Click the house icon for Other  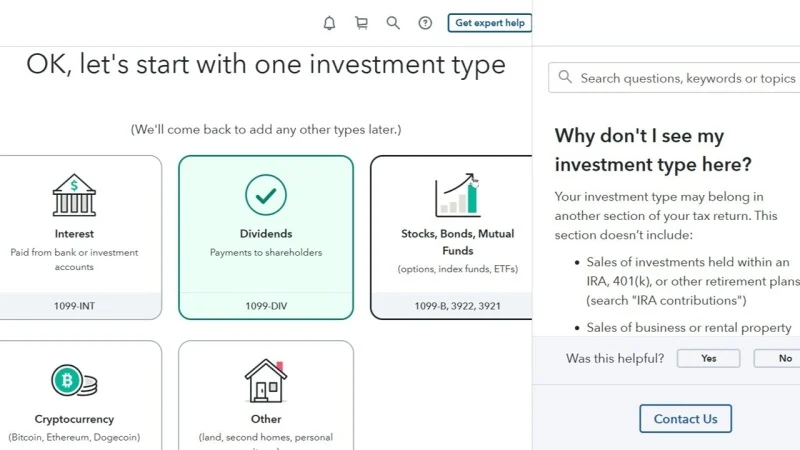[x=265, y=380]
